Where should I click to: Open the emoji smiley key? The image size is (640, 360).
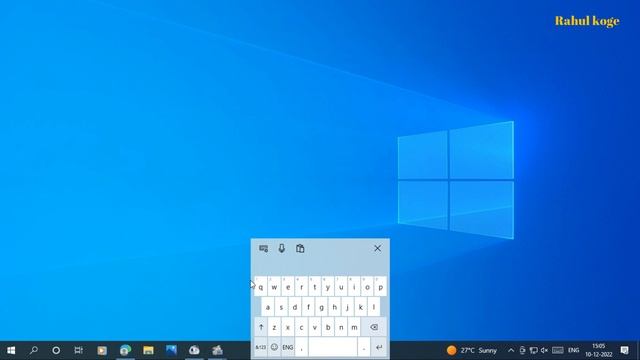click(x=274, y=347)
